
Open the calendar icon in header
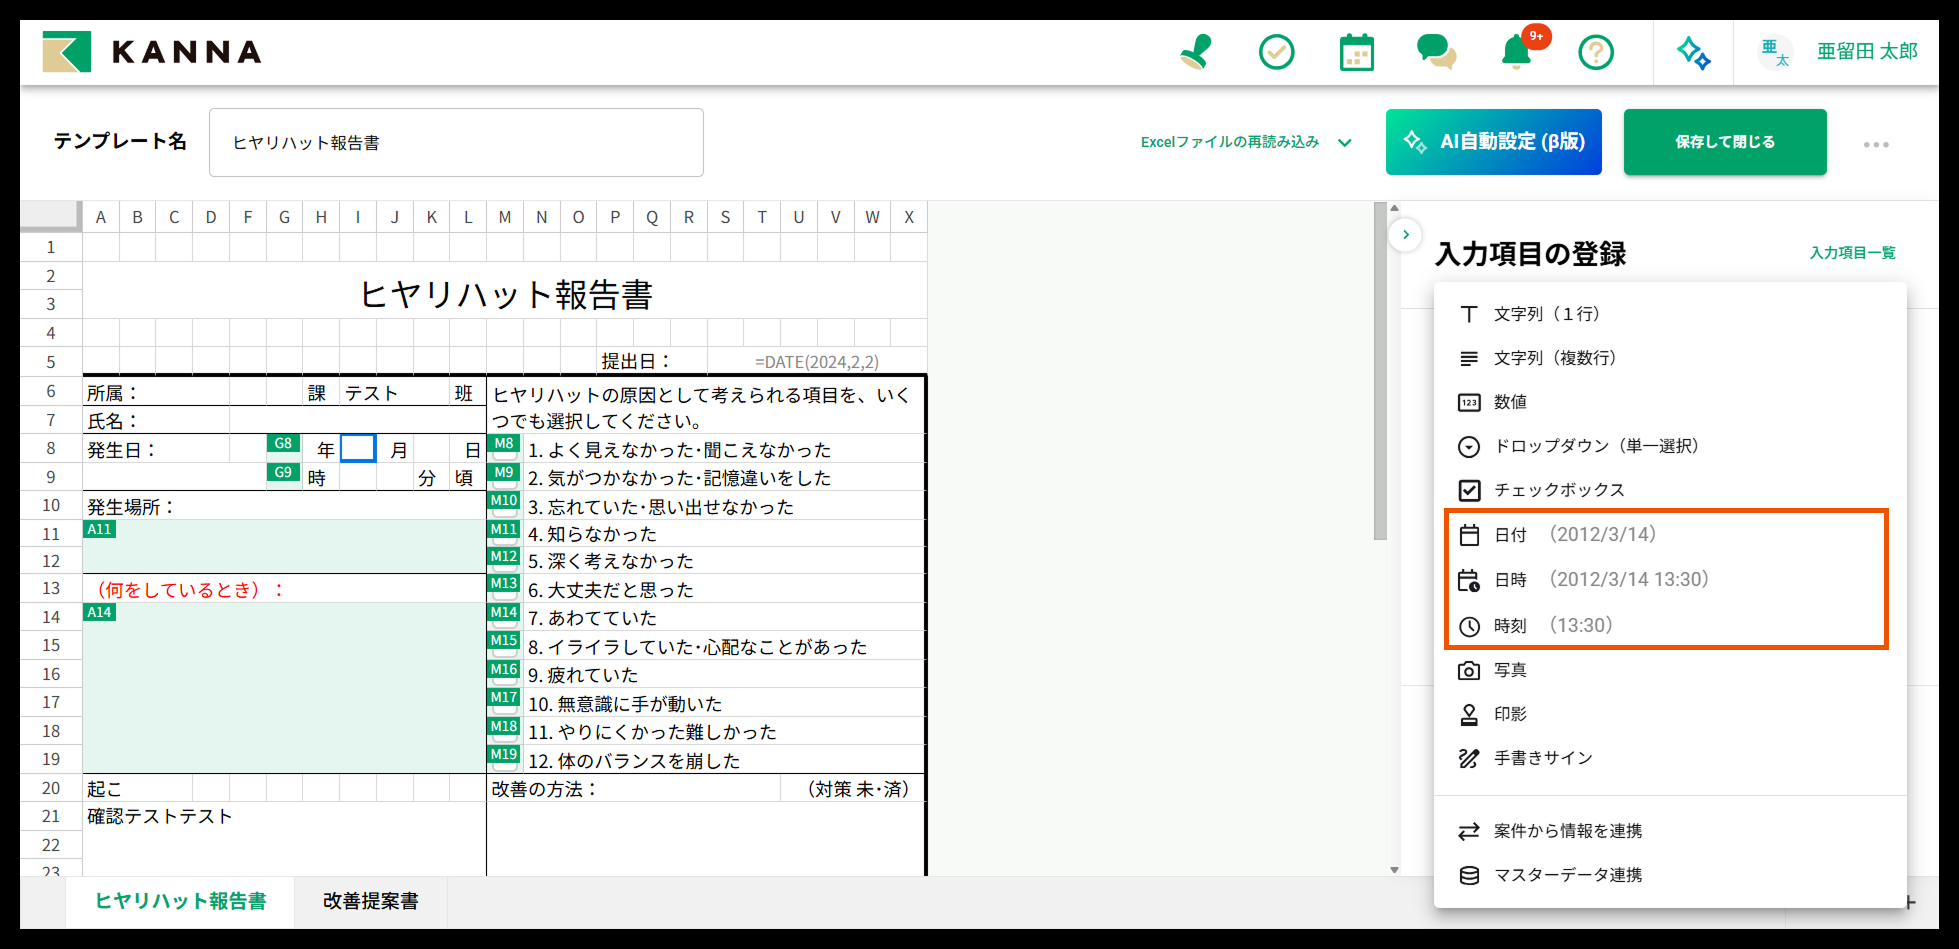1356,52
